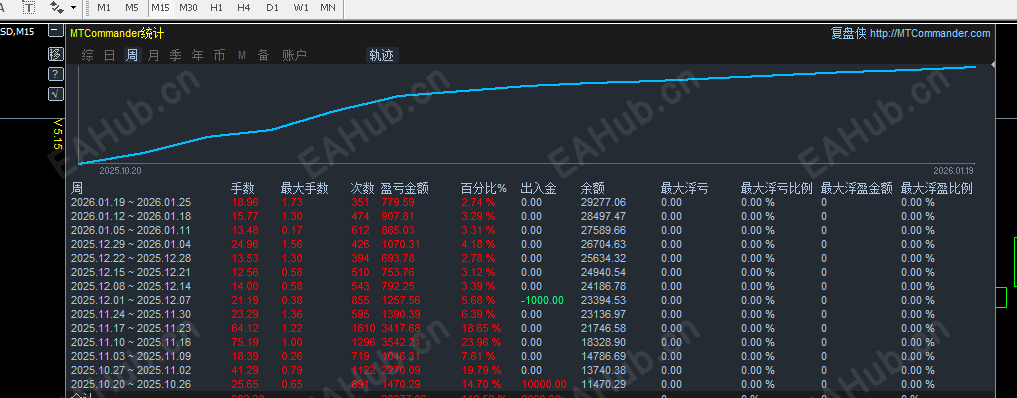This screenshot has width=1017, height=398.
Task: Click the 复盘侠 brand label
Action: (x=848, y=34)
